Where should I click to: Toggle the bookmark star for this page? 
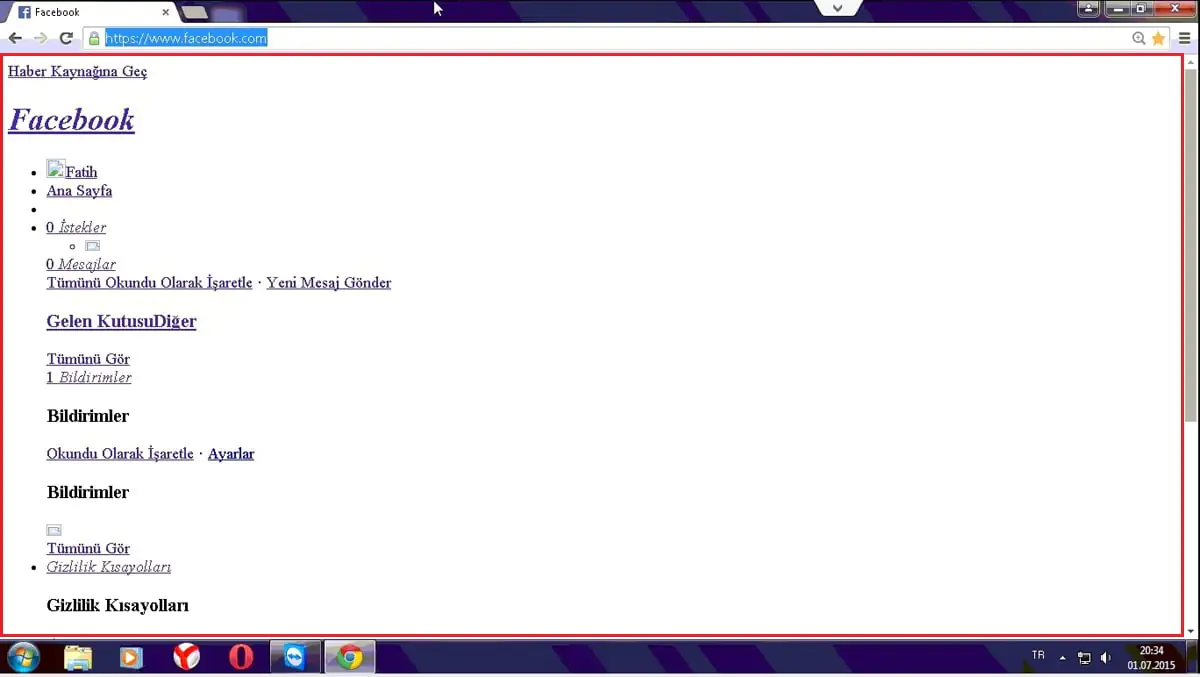1158,38
